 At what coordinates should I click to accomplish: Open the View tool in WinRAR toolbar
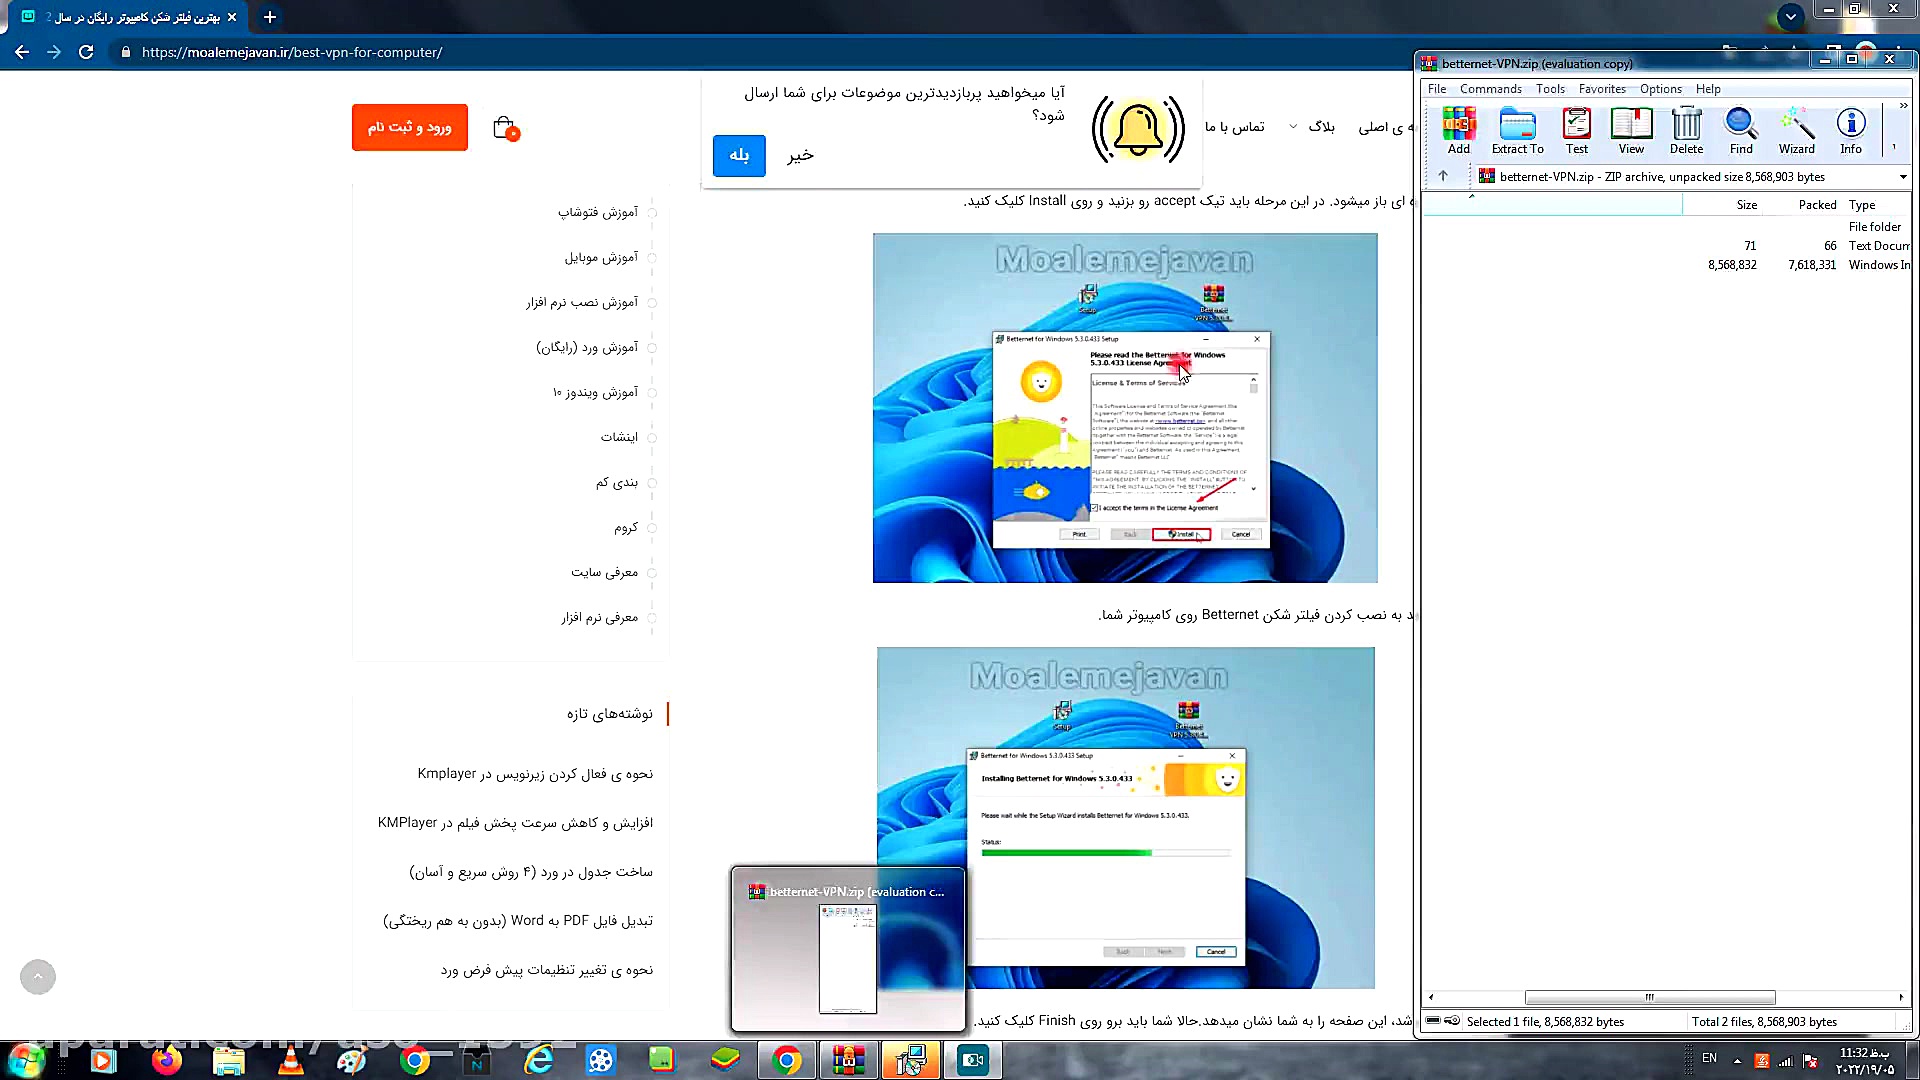pyautogui.click(x=1631, y=131)
